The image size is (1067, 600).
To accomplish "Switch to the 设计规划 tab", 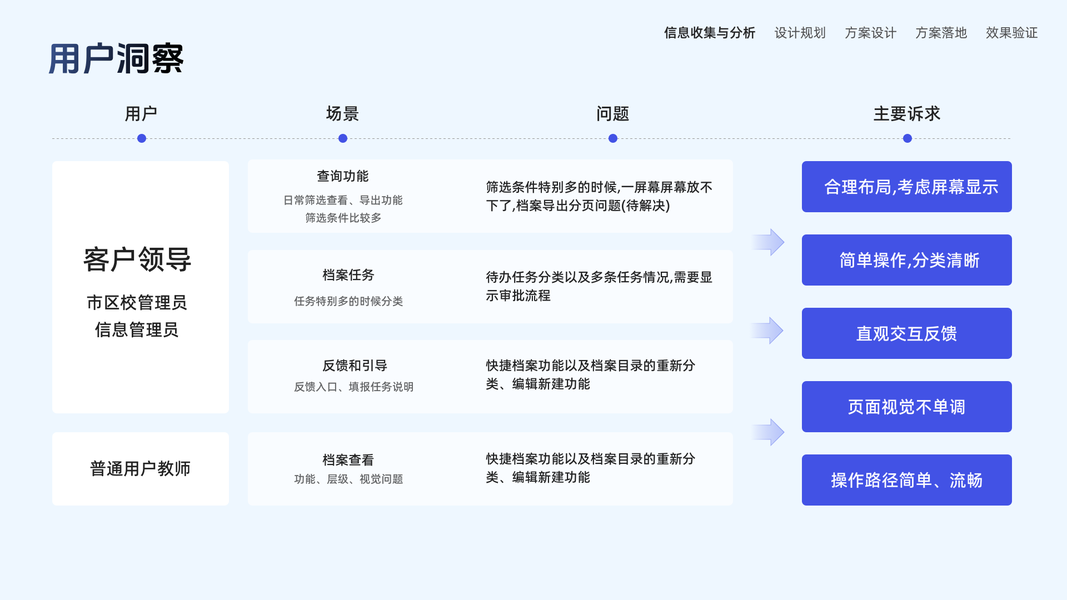I will (800, 33).
